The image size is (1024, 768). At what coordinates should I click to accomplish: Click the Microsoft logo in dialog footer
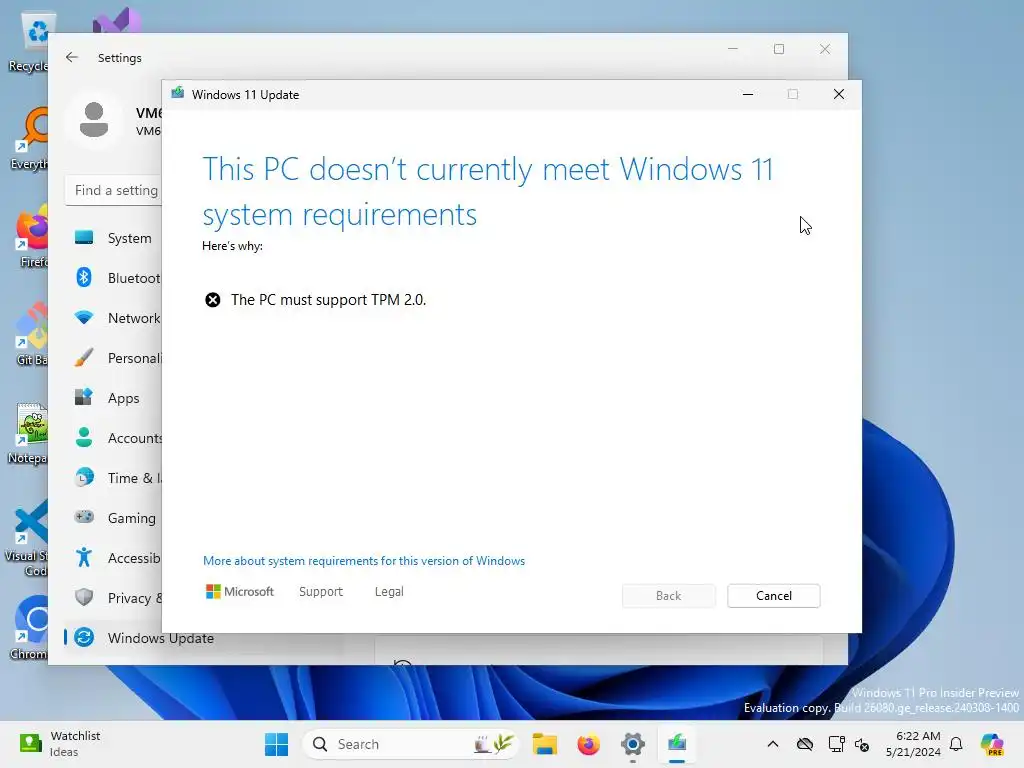240,592
